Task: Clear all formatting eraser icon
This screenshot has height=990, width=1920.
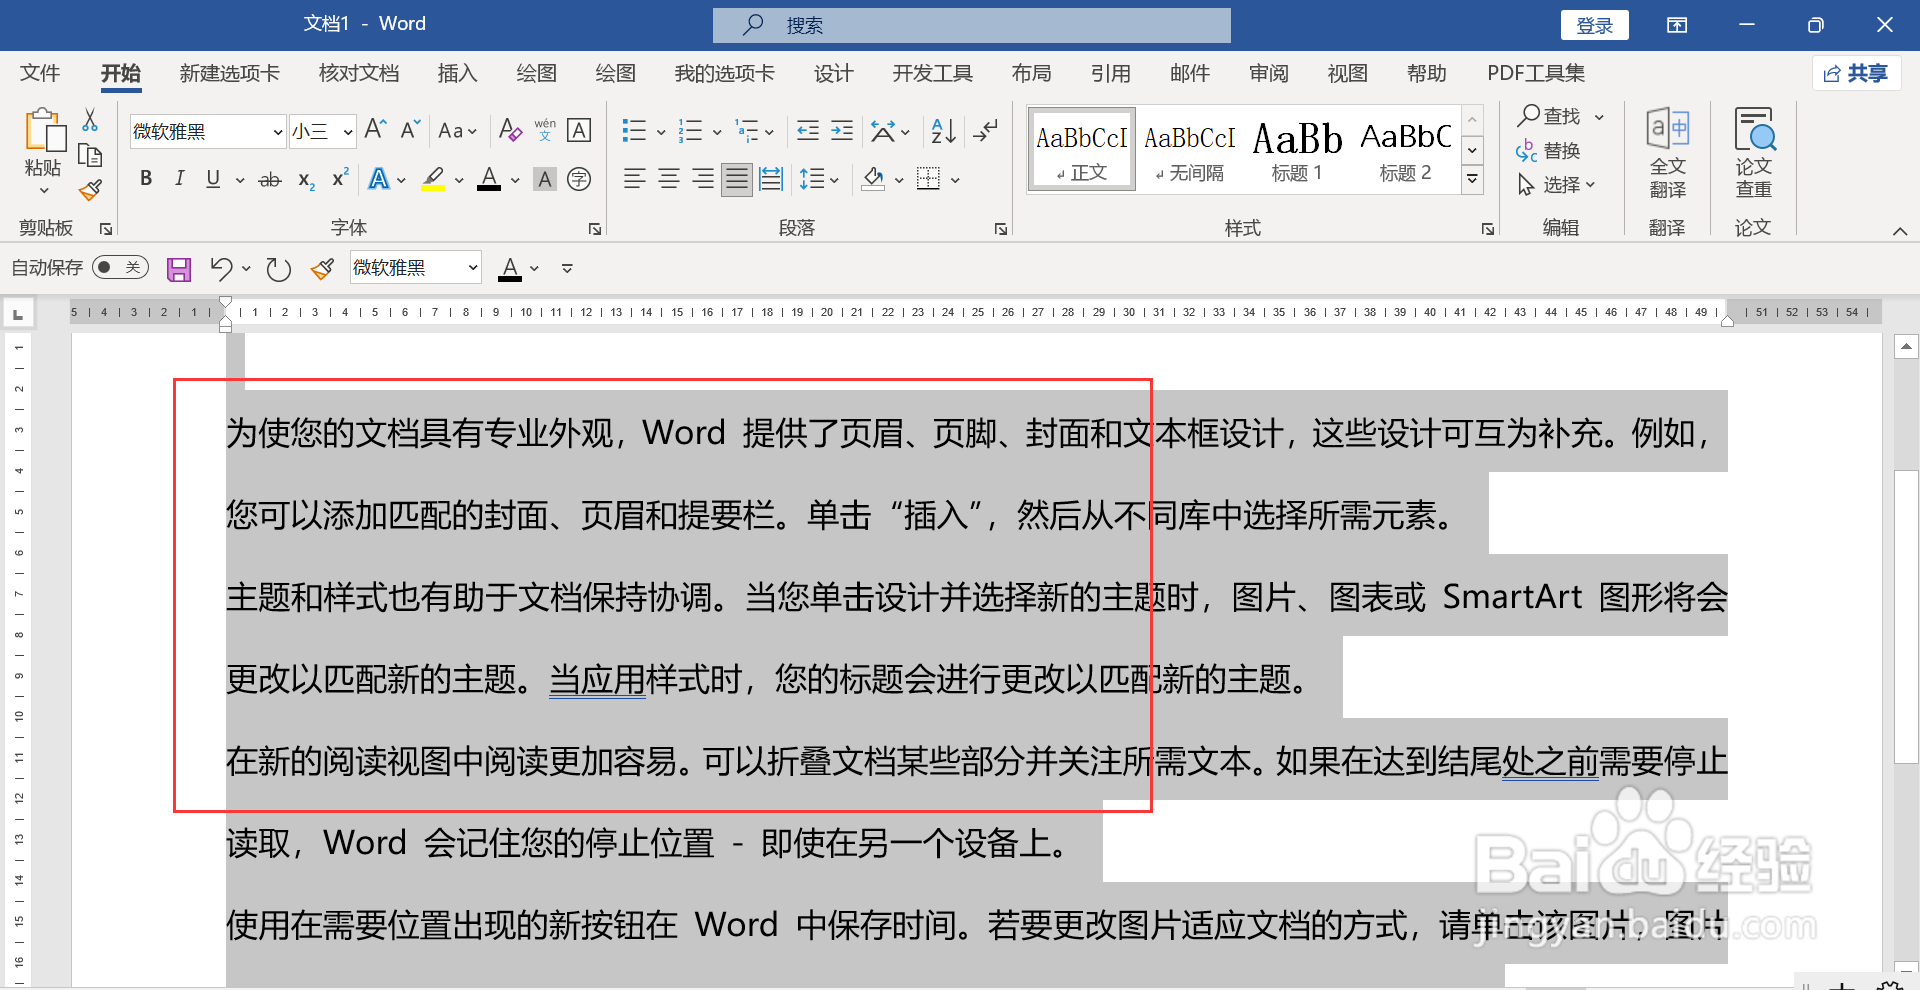Action: (x=510, y=130)
